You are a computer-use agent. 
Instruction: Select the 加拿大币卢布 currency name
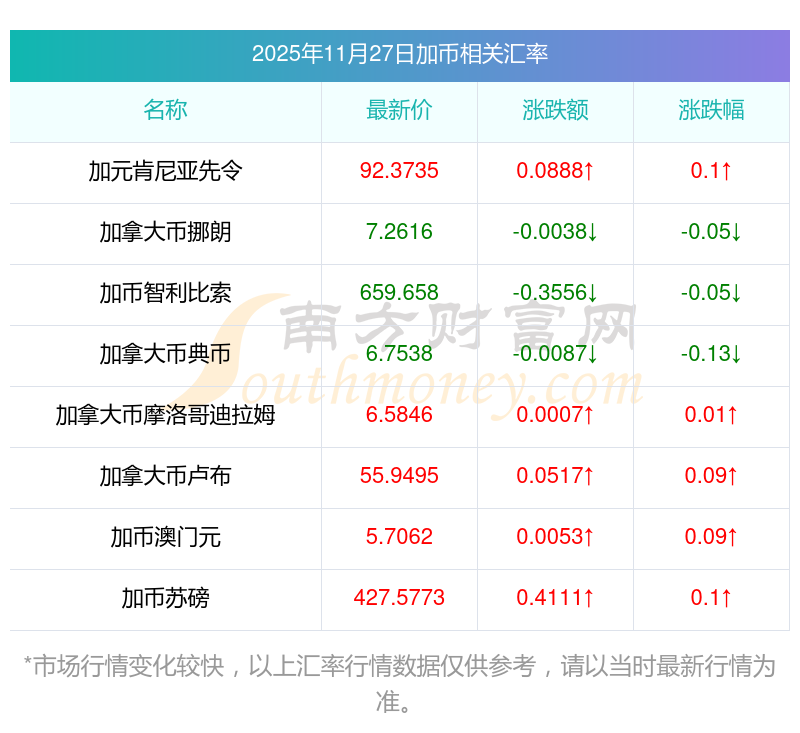tap(165, 476)
